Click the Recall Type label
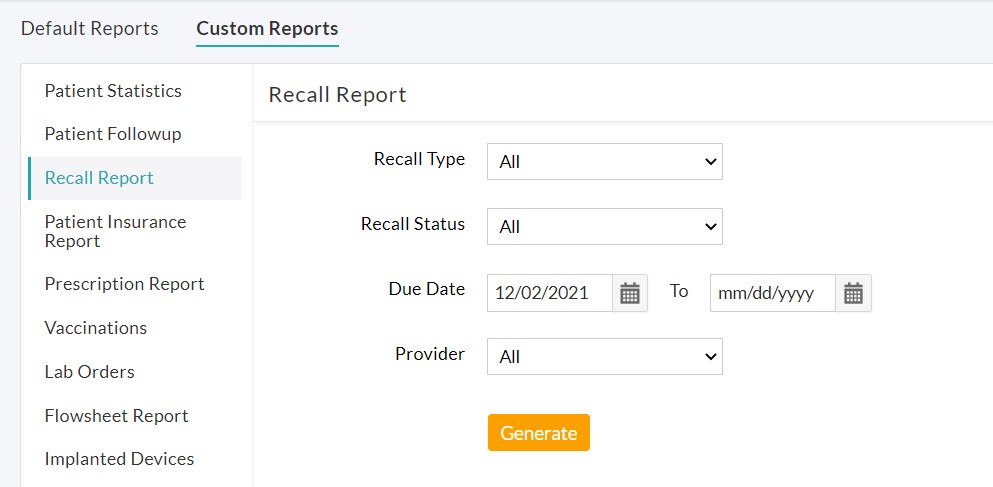This screenshot has height=487, width=993. pyautogui.click(x=419, y=159)
